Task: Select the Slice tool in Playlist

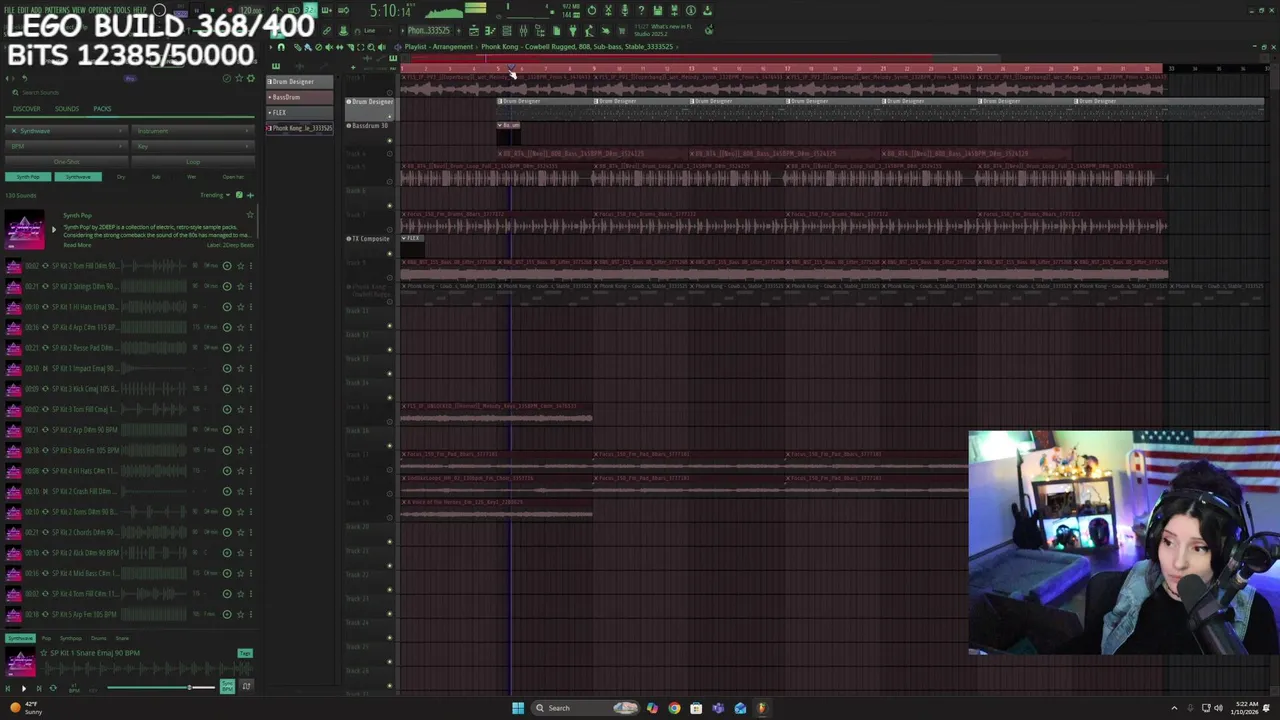Action: tap(350, 47)
